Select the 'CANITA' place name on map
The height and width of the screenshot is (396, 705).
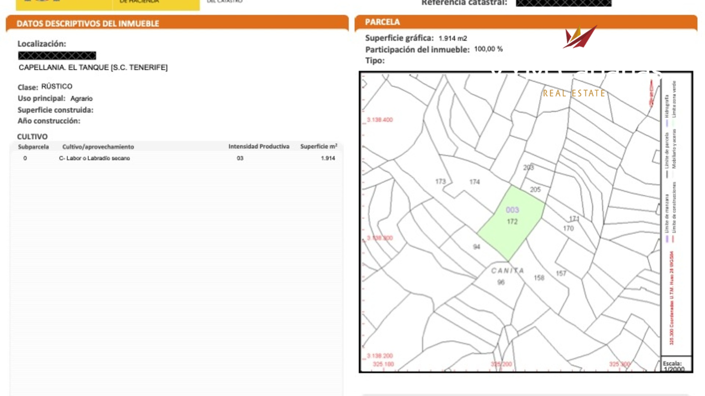click(x=508, y=271)
